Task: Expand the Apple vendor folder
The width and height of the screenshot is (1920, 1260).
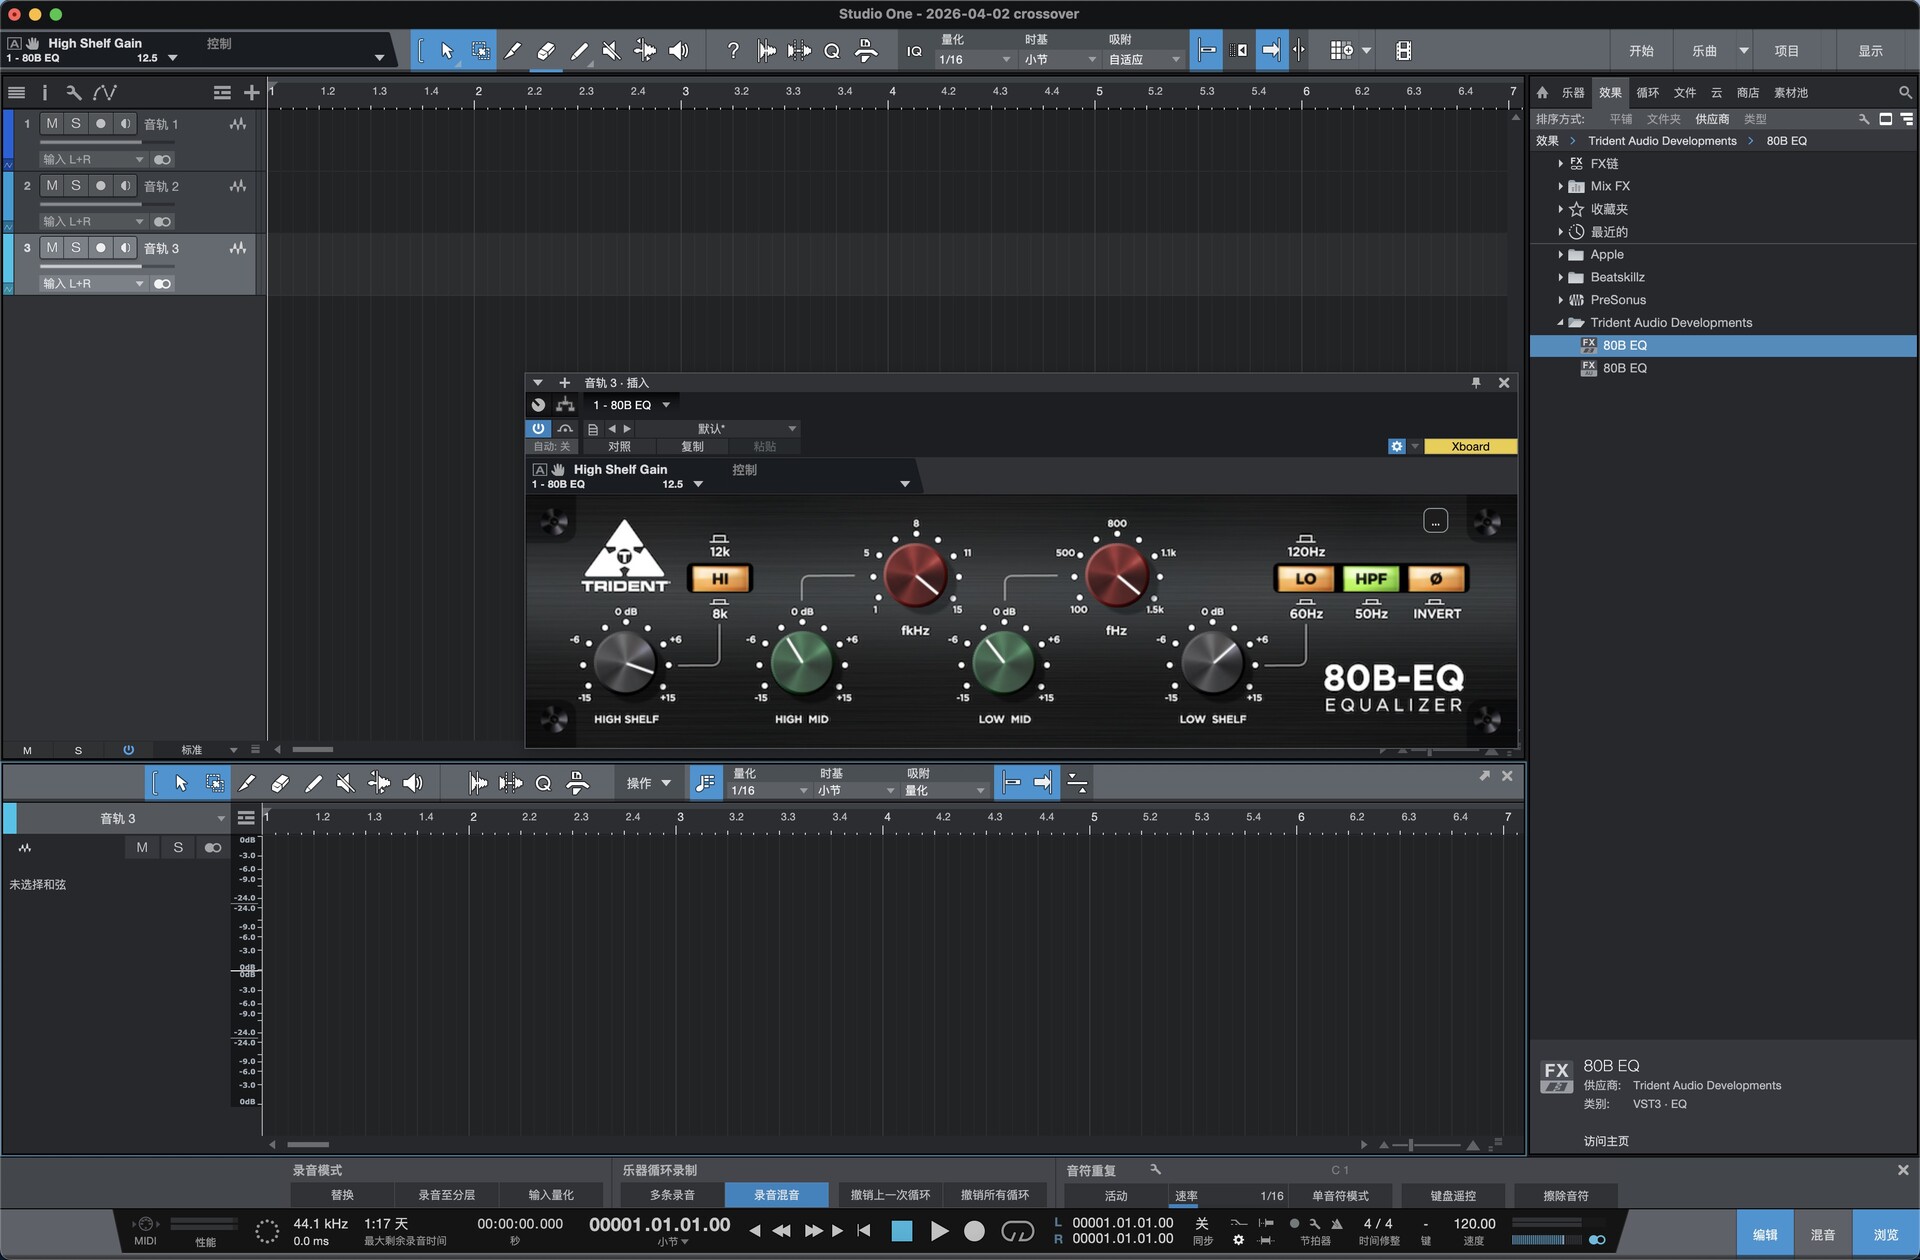Action: click(x=1560, y=255)
